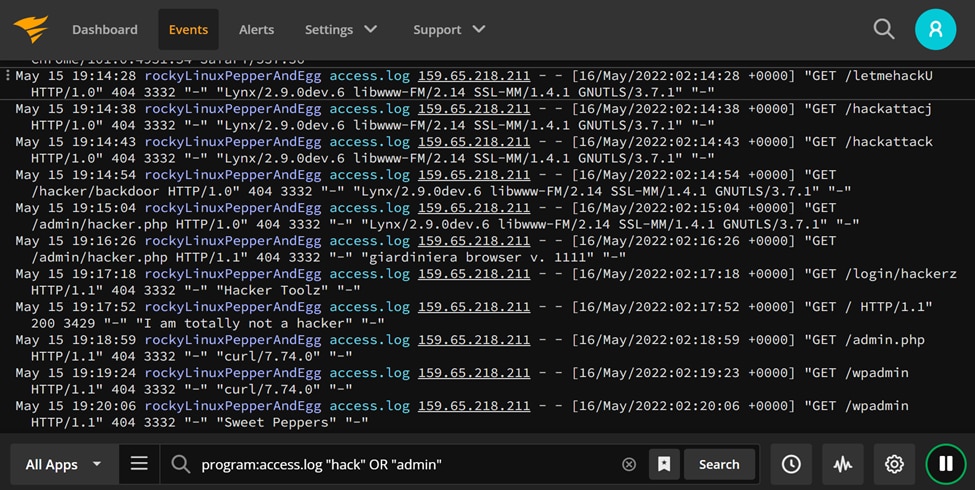975x490 pixels.
Task: Click the /hackattacj request path
Action: pyautogui.click(x=889, y=109)
